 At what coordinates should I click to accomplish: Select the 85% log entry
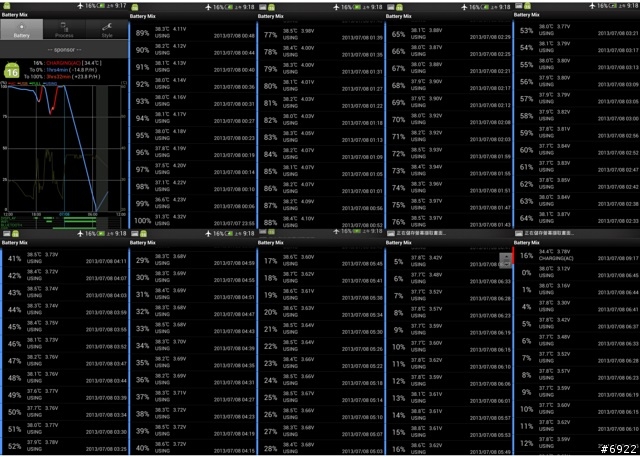click(321, 171)
